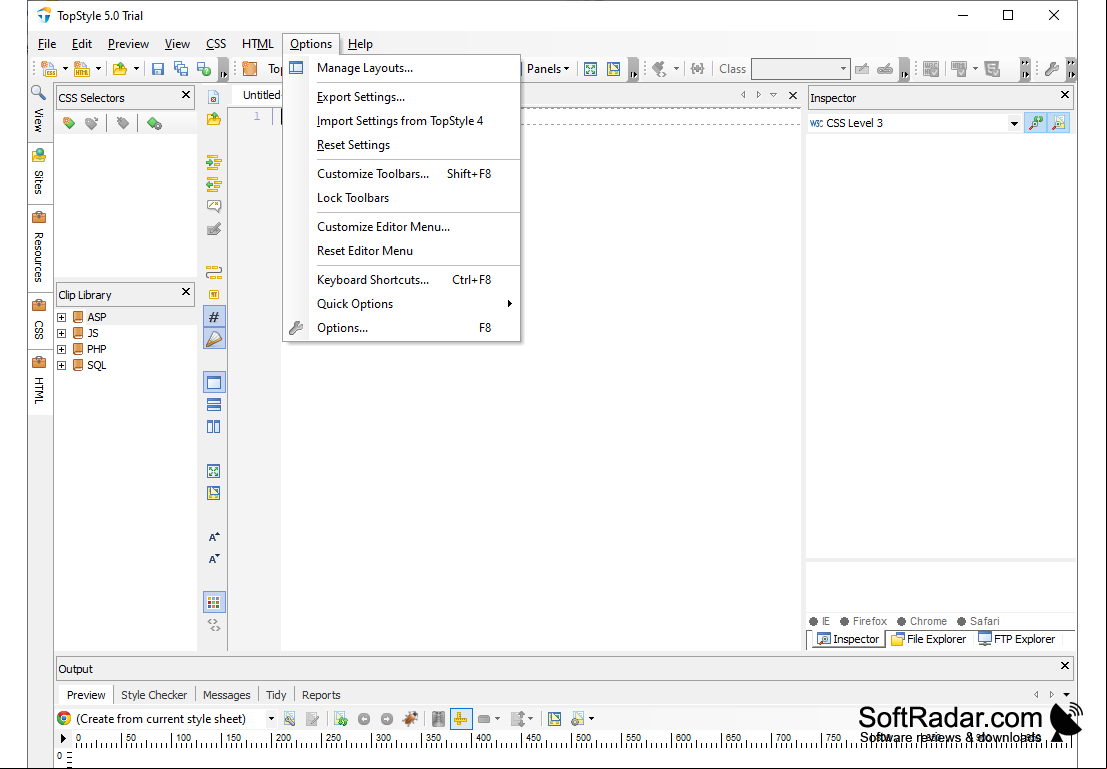Screen dimensions: 1107x769
Task: Expand the JS clip library folder
Action: pyautogui.click(x=62, y=333)
